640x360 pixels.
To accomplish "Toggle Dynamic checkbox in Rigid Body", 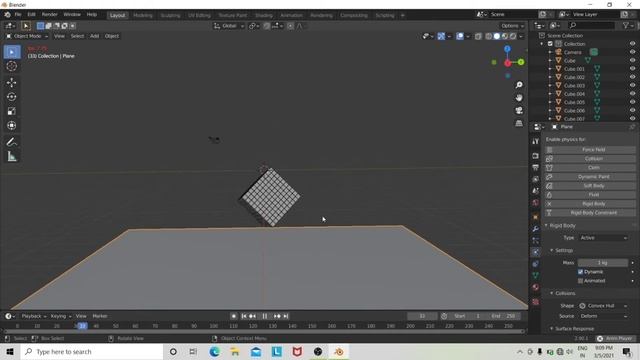I will point(580,271).
